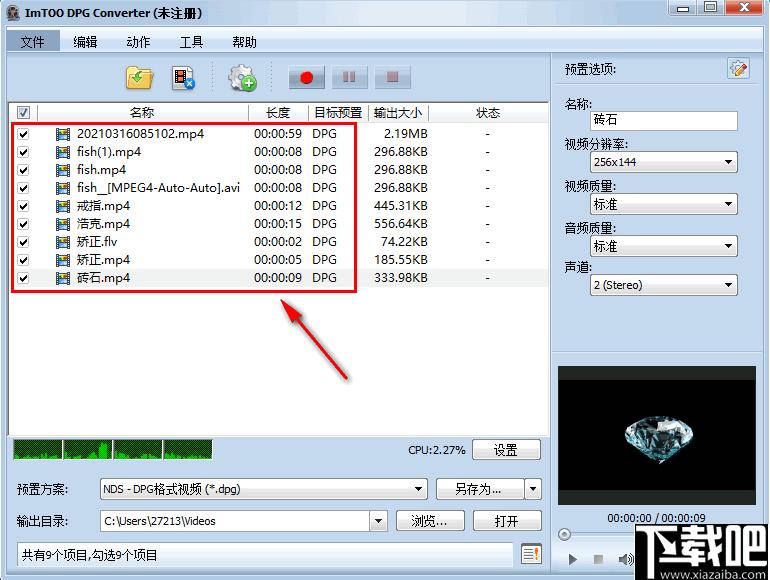The image size is (770, 580).
Task: Click icon of fish_[MPEG4-Auto-Auto].avi
Action: (63, 188)
